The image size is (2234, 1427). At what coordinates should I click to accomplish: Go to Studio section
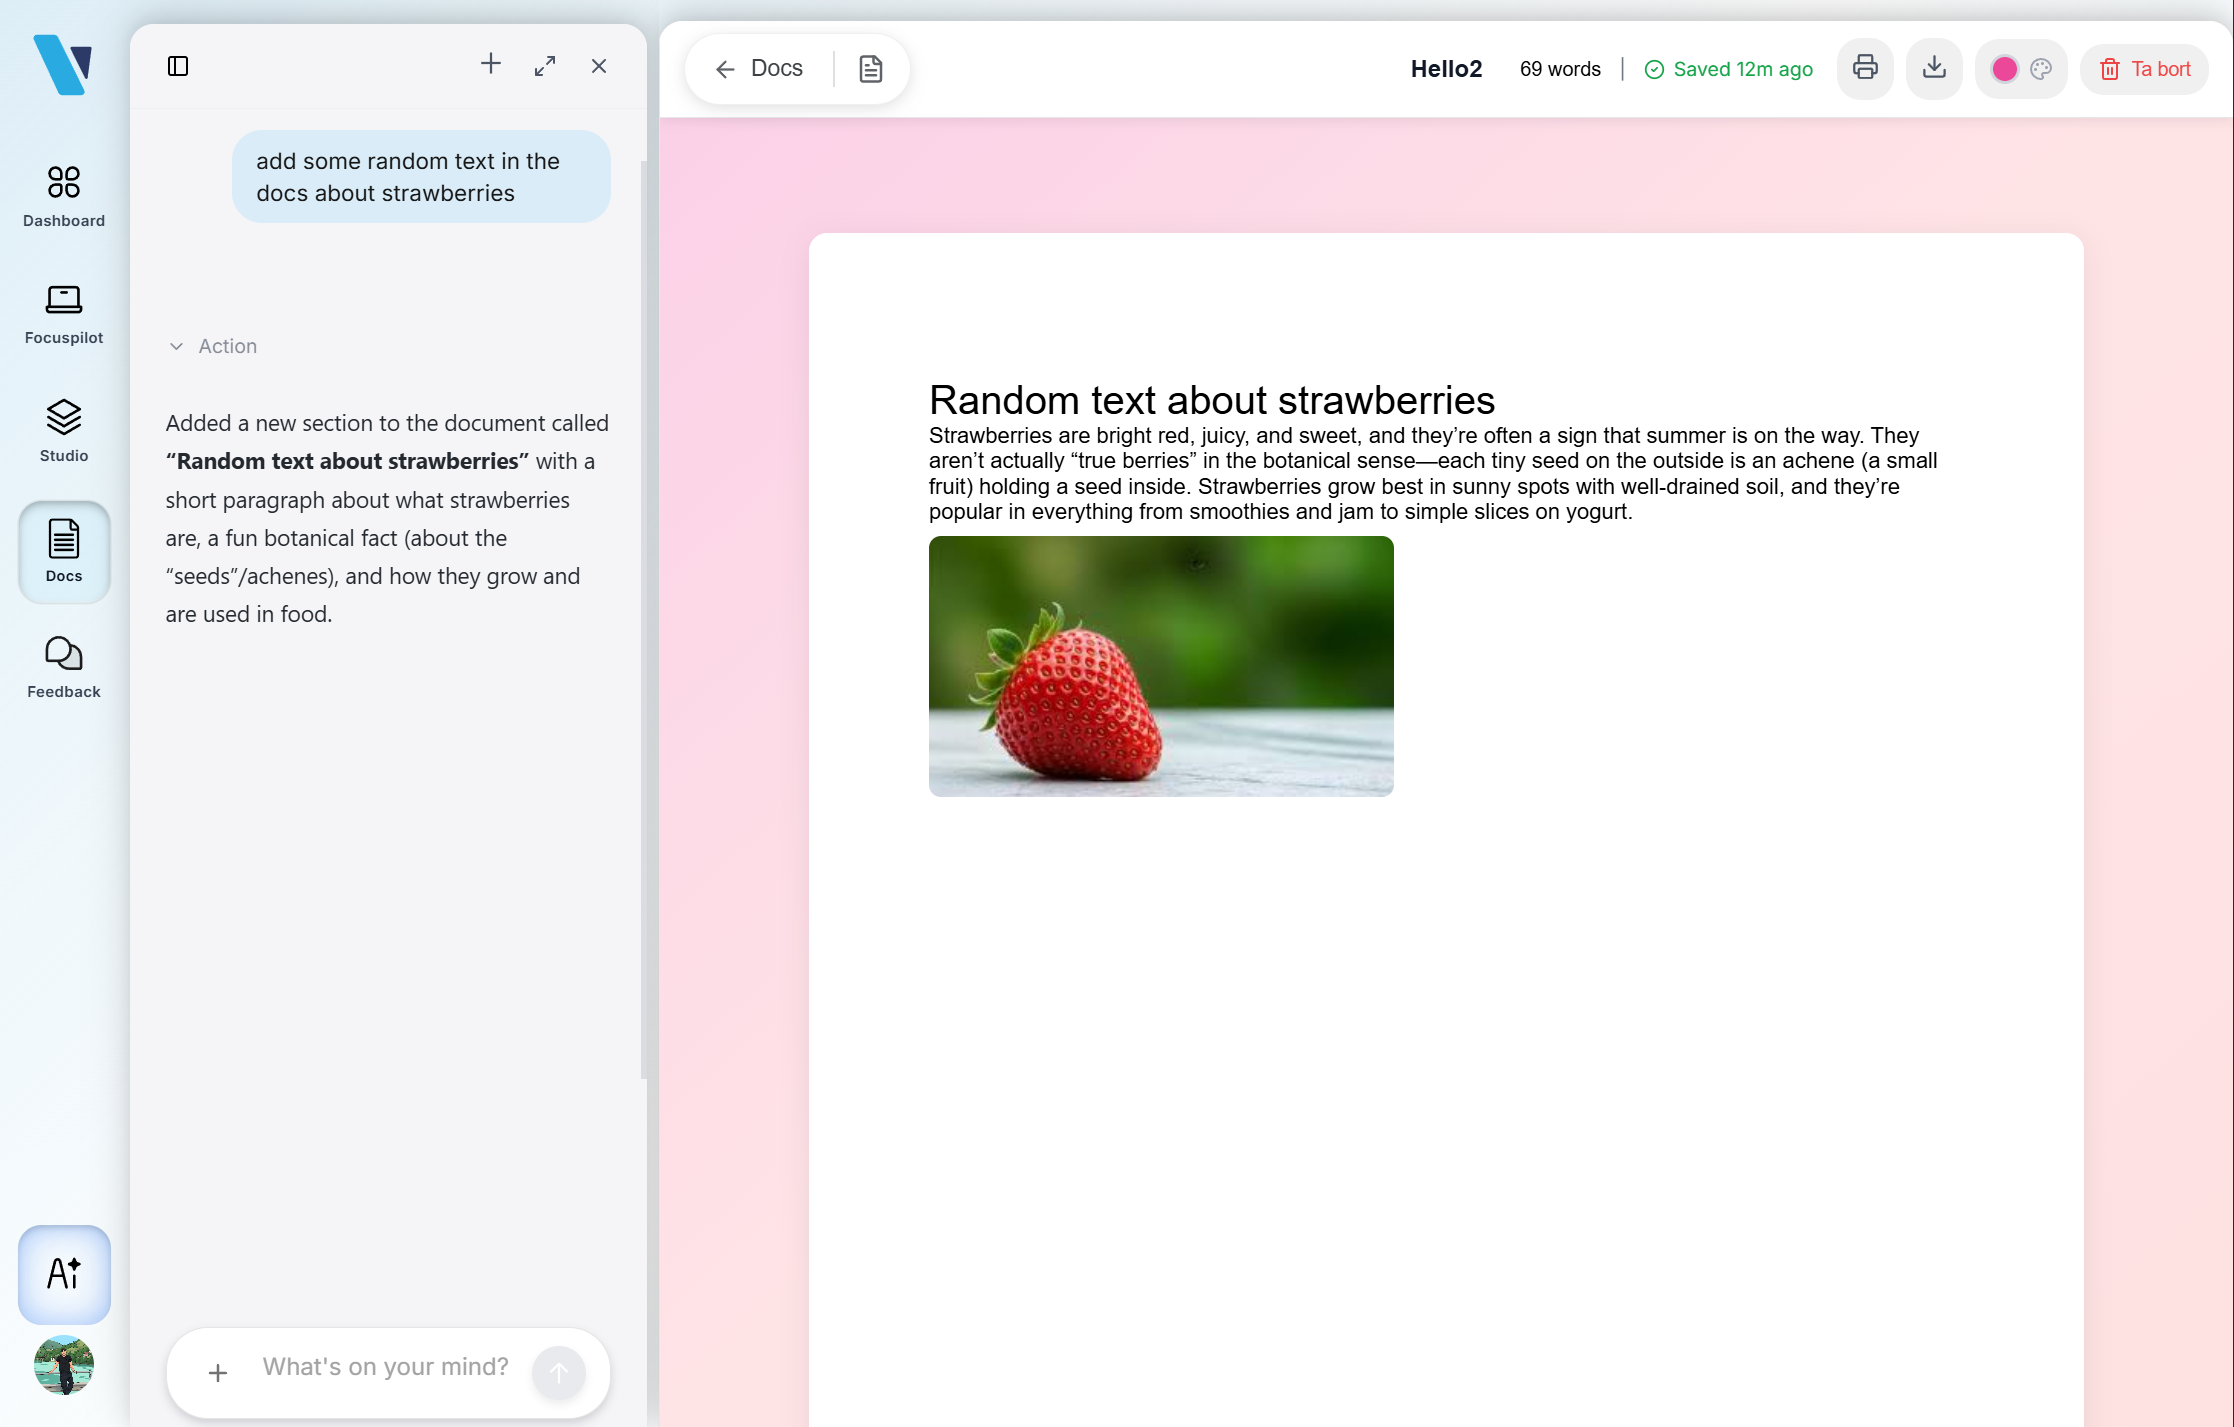(64, 431)
